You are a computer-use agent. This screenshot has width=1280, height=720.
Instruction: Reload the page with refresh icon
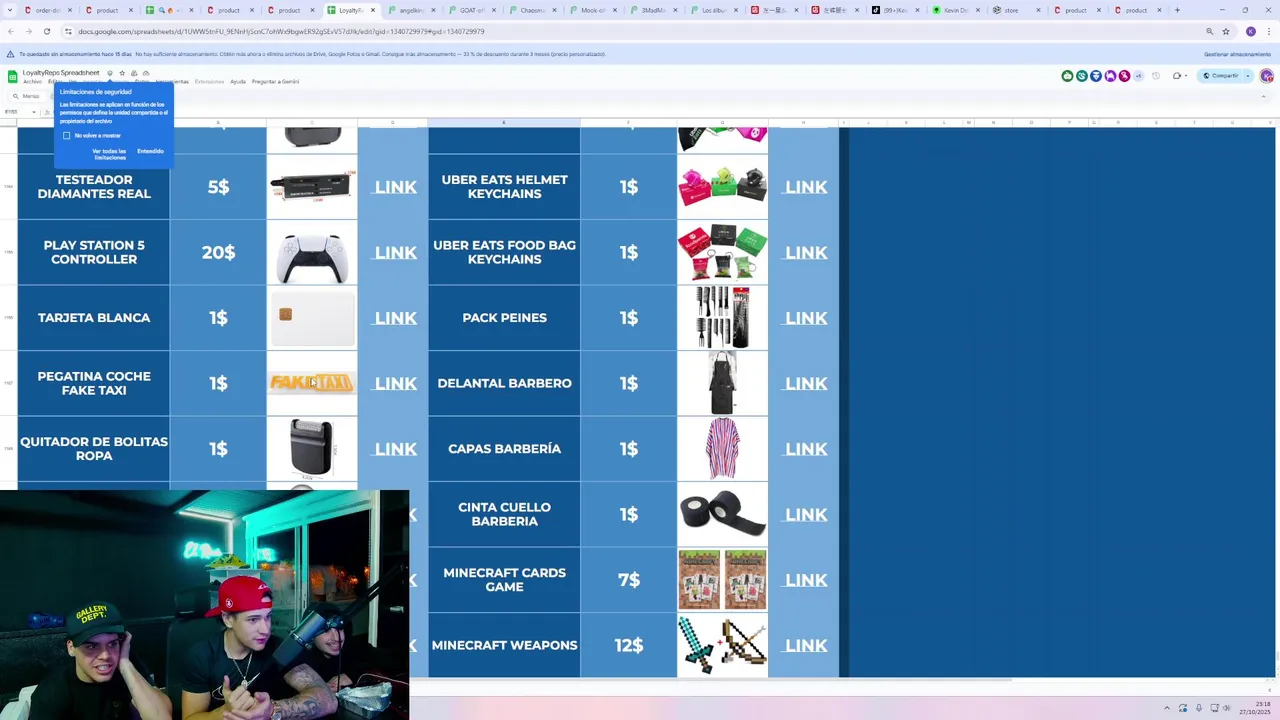click(46, 31)
